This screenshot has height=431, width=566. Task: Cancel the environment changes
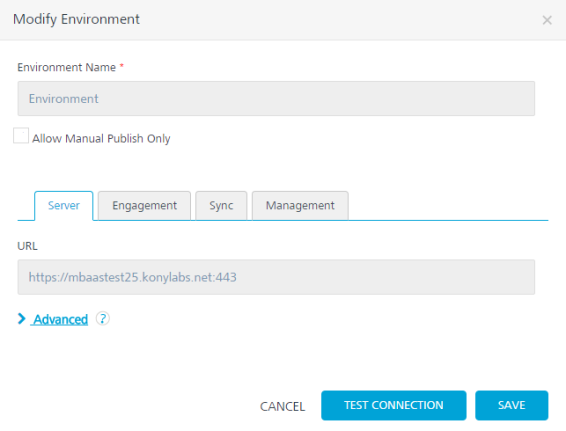pyautogui.click(x=282, y=406)
